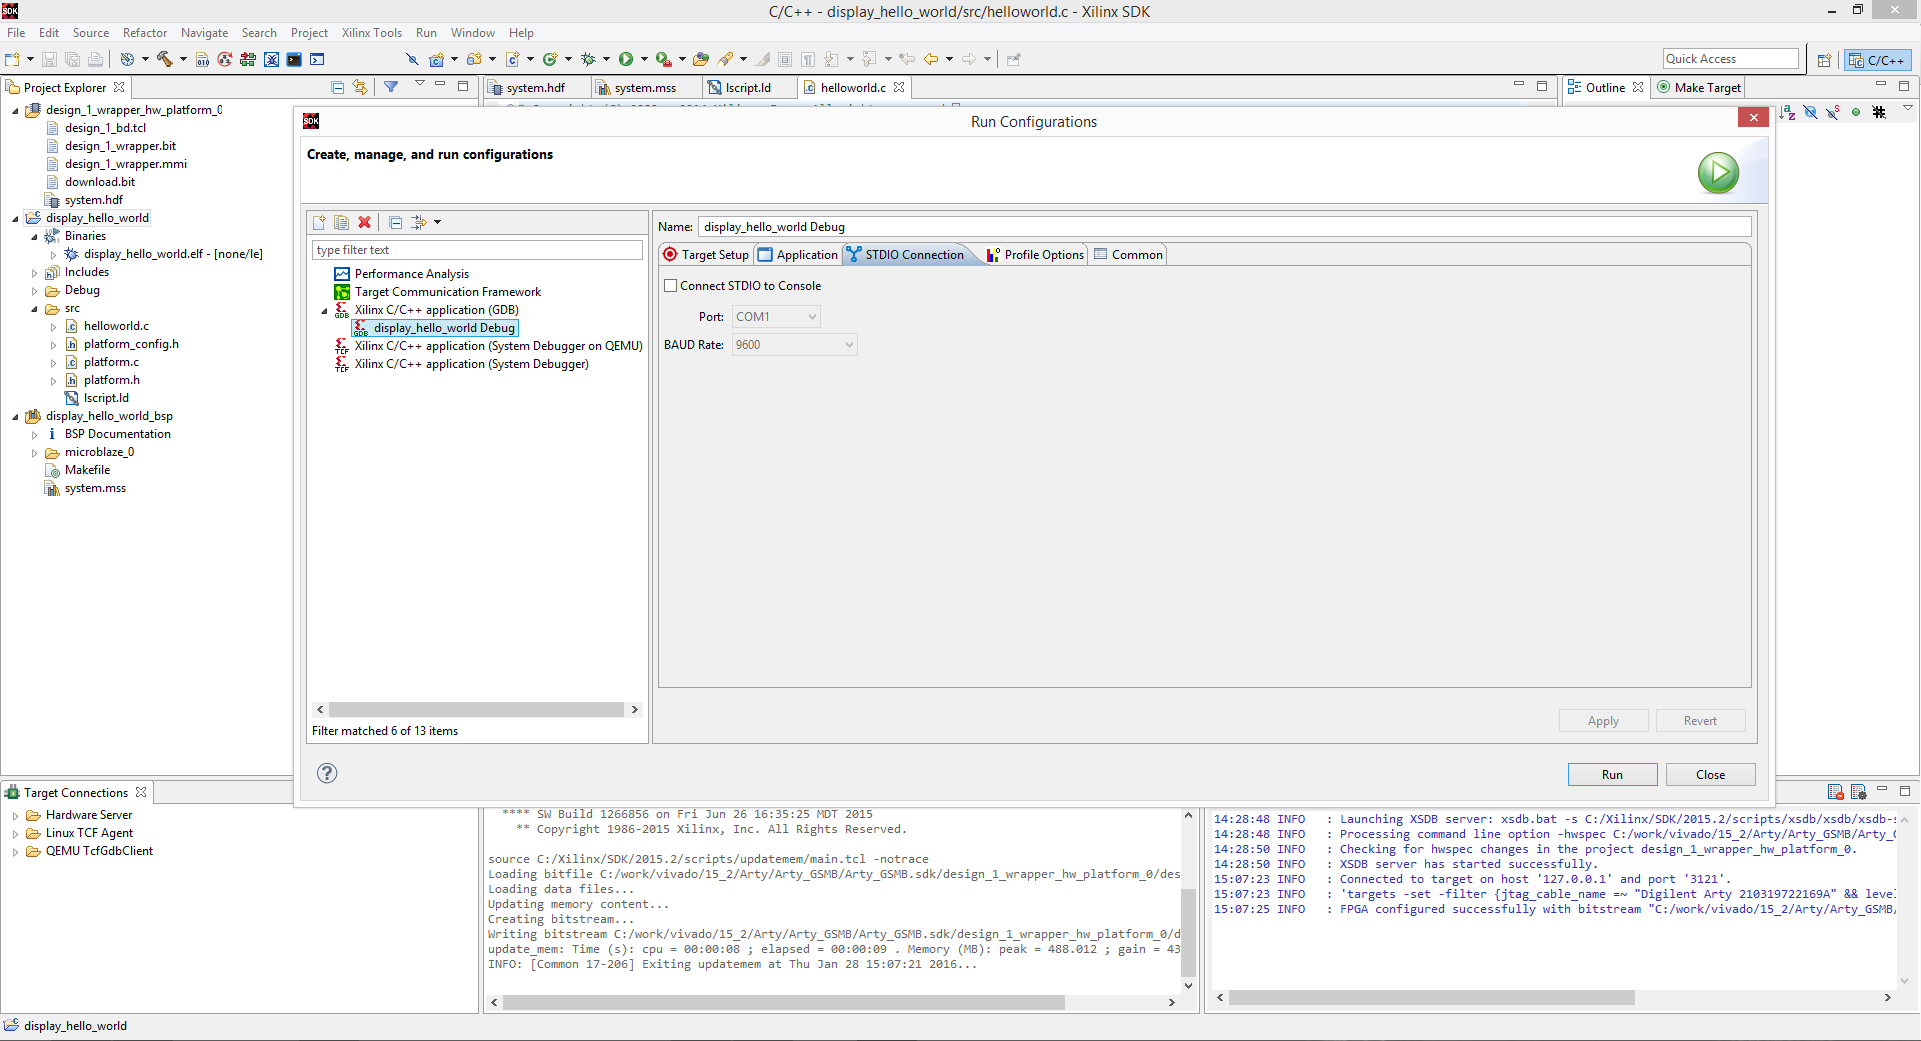
Task: Open the Port COM1 dropdown
Action: (776, 317)
